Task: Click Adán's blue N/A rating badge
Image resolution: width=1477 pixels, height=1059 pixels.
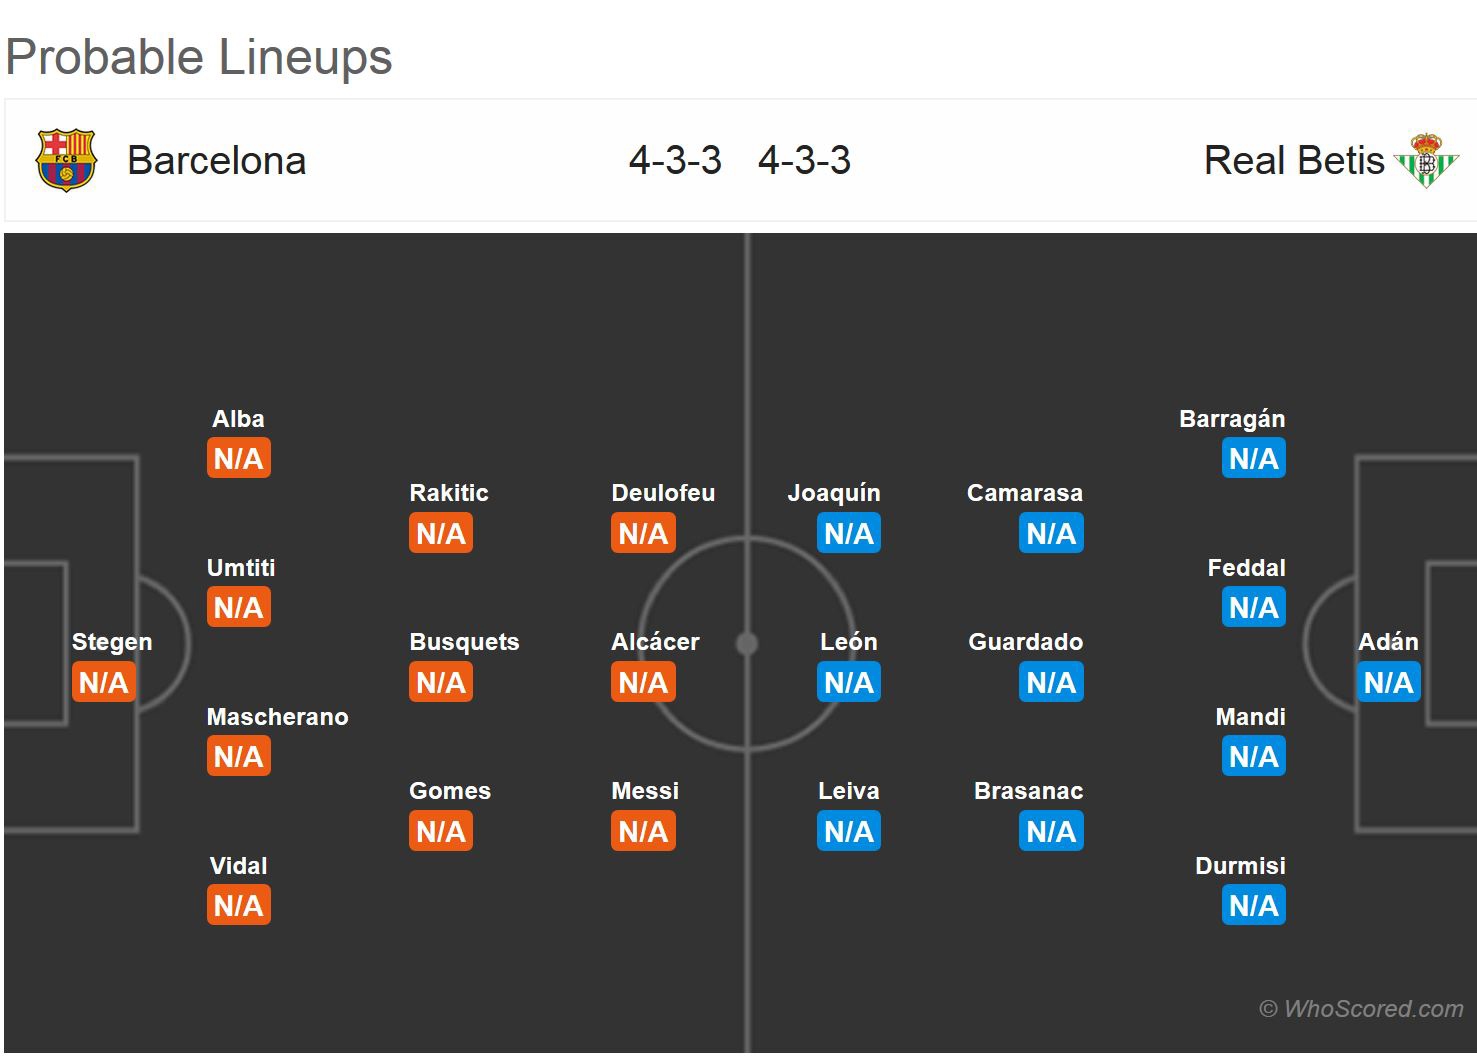Action: pyautogui.click(x=1388, y=682)
